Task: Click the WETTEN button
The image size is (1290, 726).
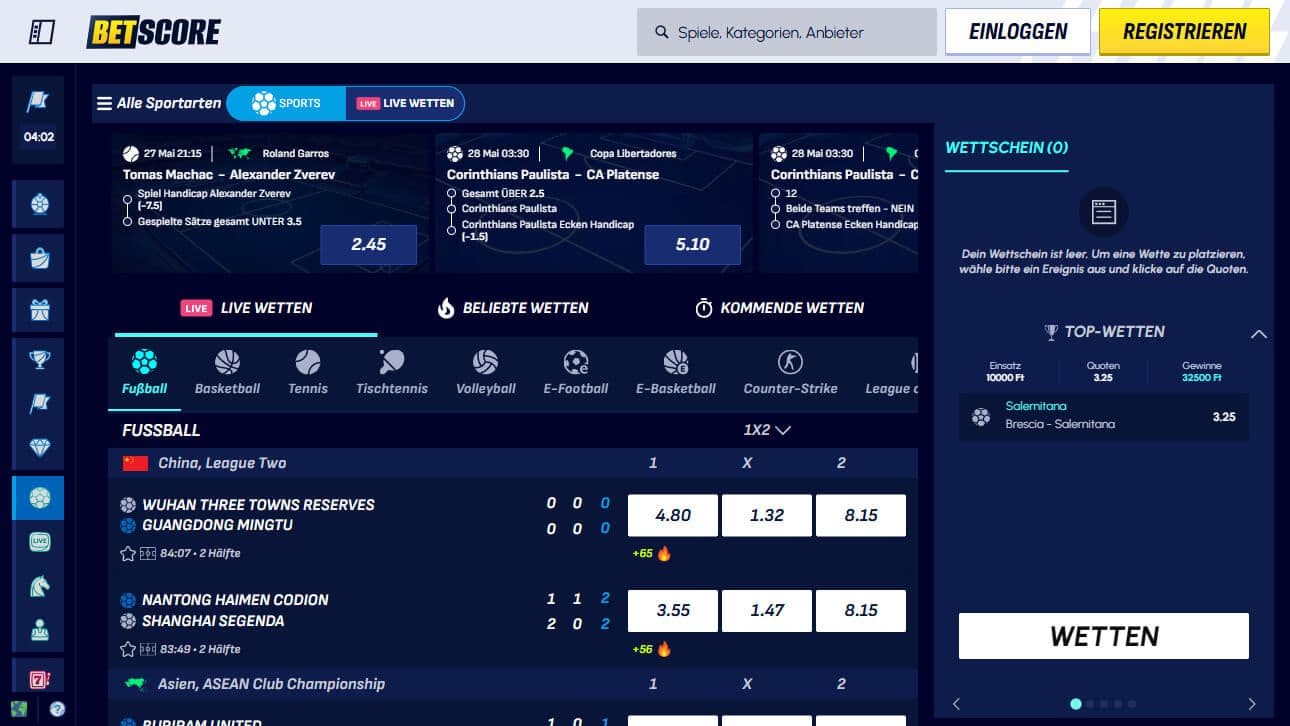Action: pyautogui.click(x=1104, y=636)
